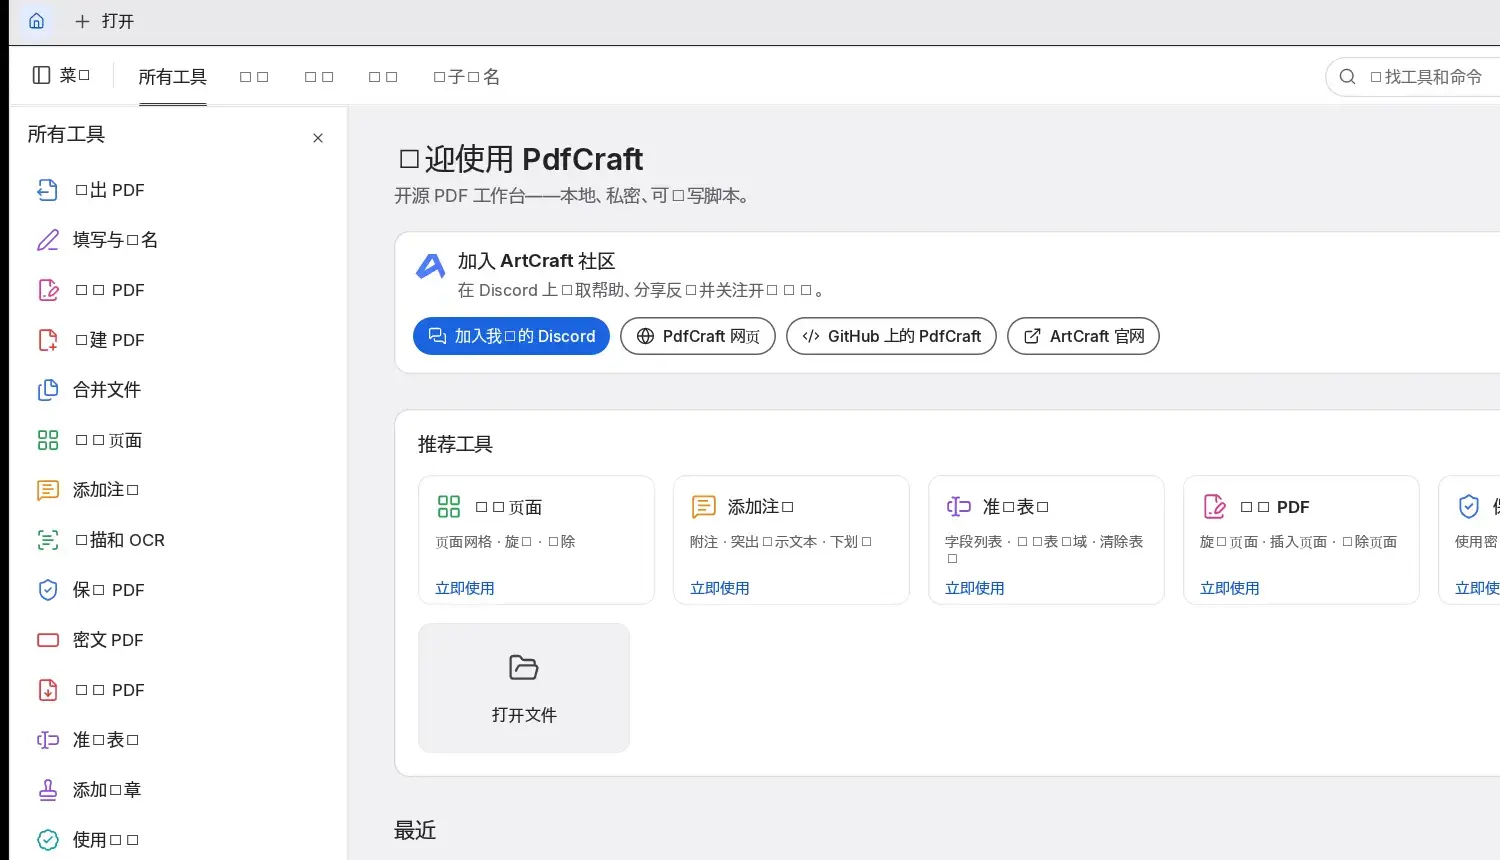Go to the Home icon in top bar

click(x=37, y=21)
